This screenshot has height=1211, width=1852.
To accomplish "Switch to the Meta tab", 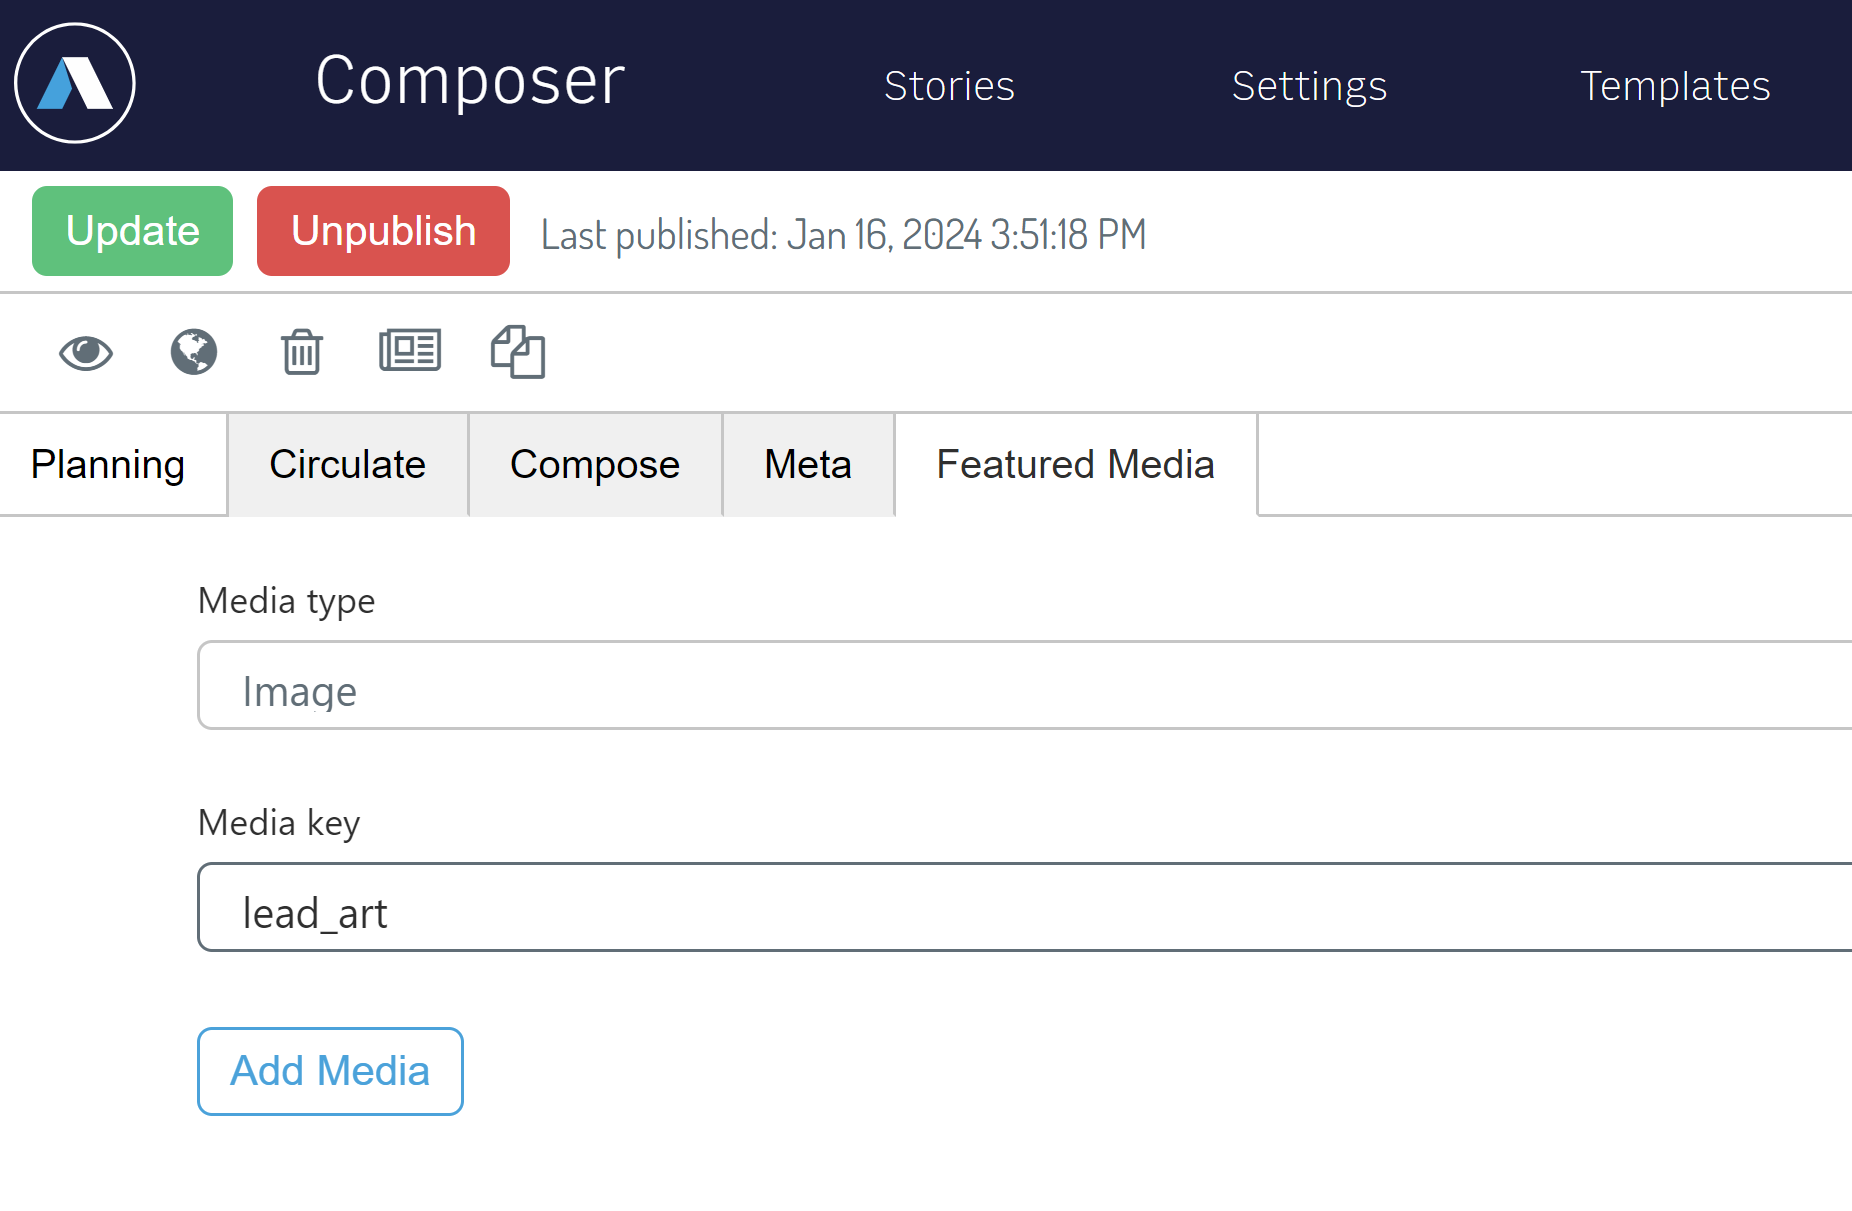I will [808, 465].
